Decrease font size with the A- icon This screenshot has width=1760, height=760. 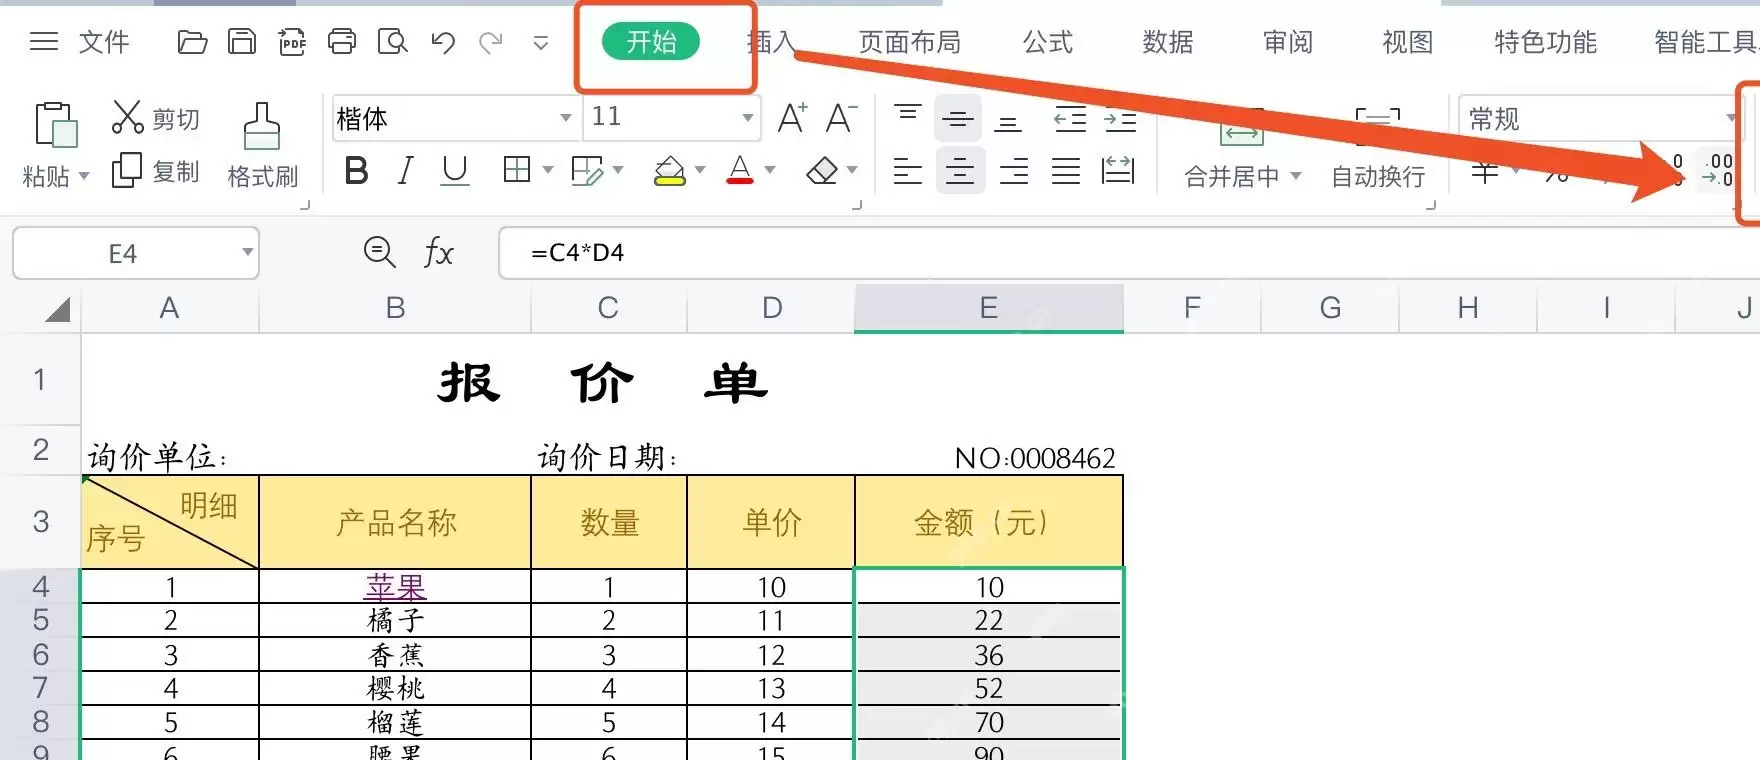point(841,118)
